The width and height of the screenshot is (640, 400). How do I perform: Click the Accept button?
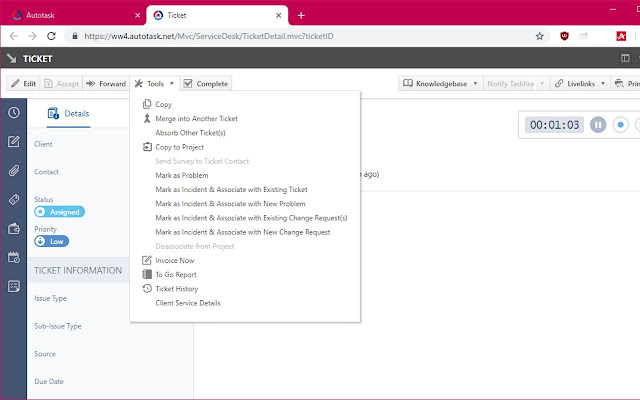pyautogui.click(x=61, y=84)
